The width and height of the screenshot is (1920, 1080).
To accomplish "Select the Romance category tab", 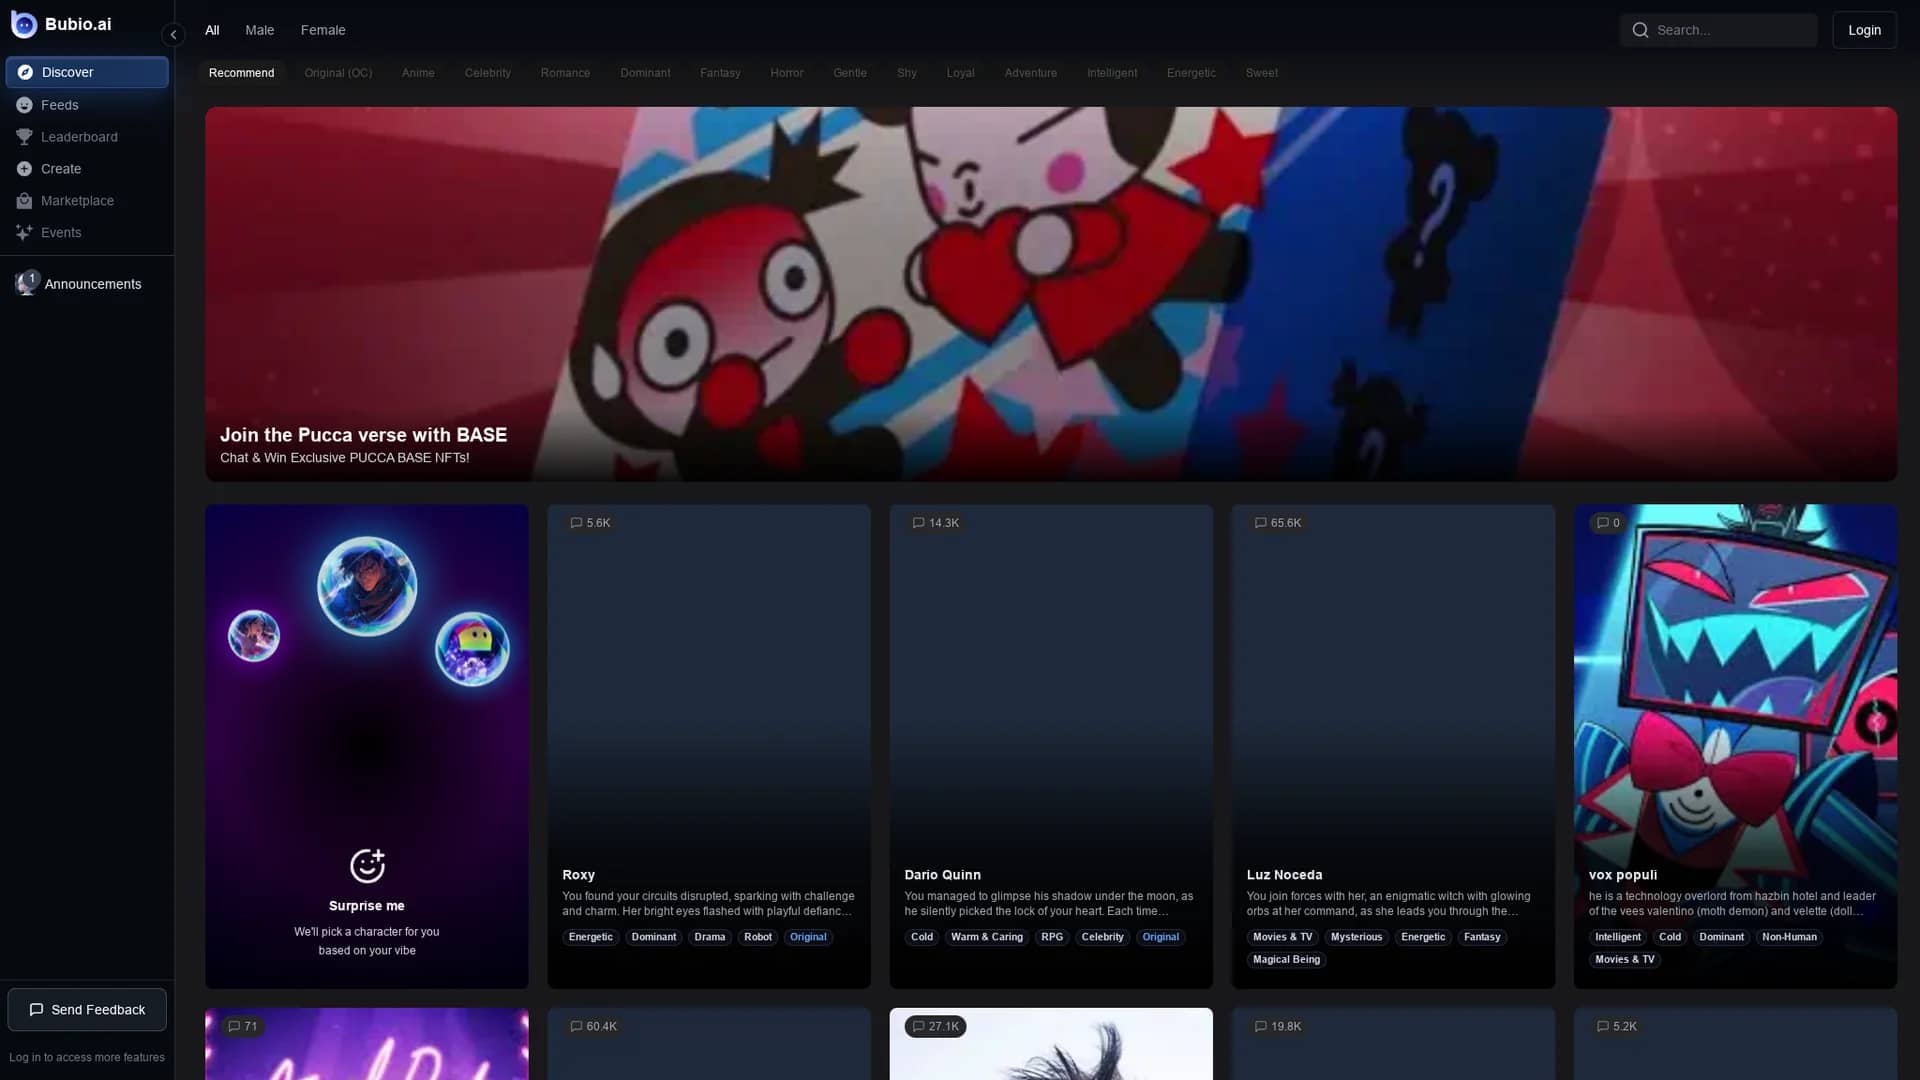I will 565,73.
